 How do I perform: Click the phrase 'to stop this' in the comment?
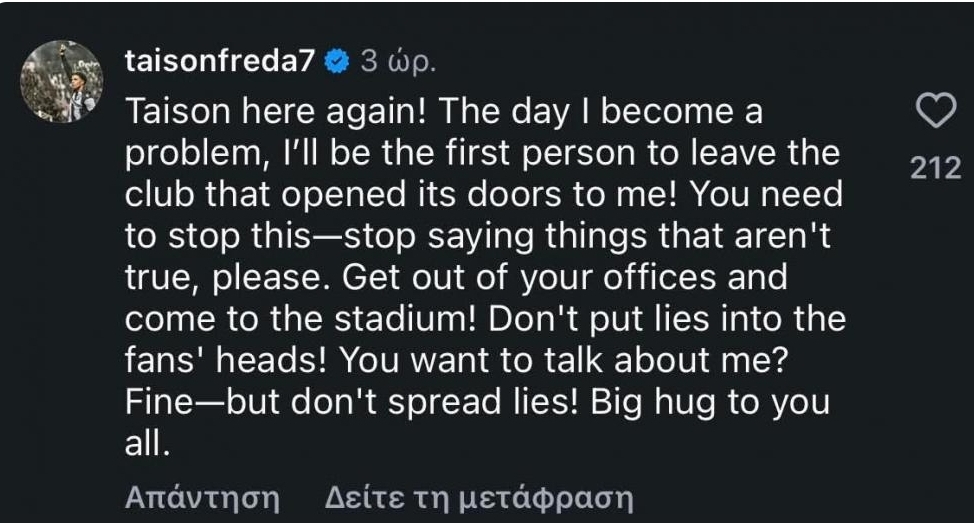[x=218, y=236]
